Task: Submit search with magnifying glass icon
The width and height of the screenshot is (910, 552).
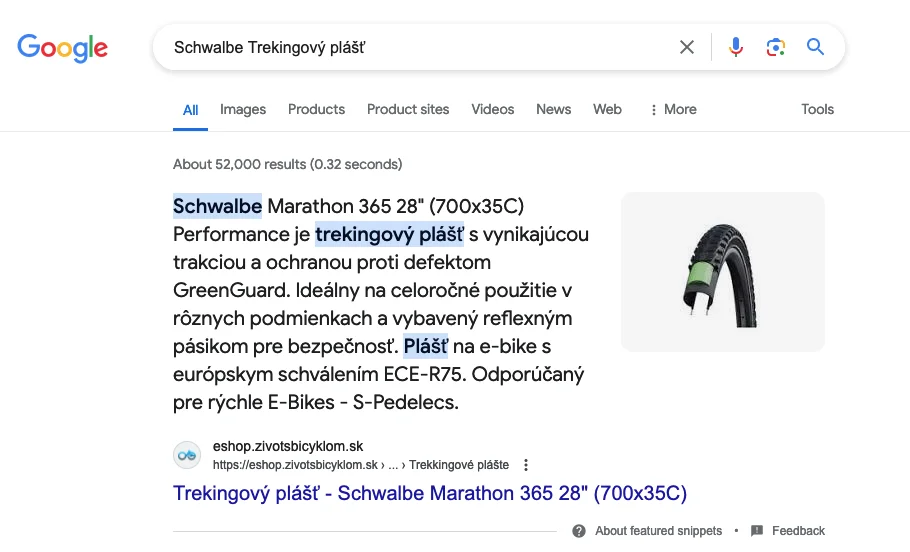Action: click(816, 47)
